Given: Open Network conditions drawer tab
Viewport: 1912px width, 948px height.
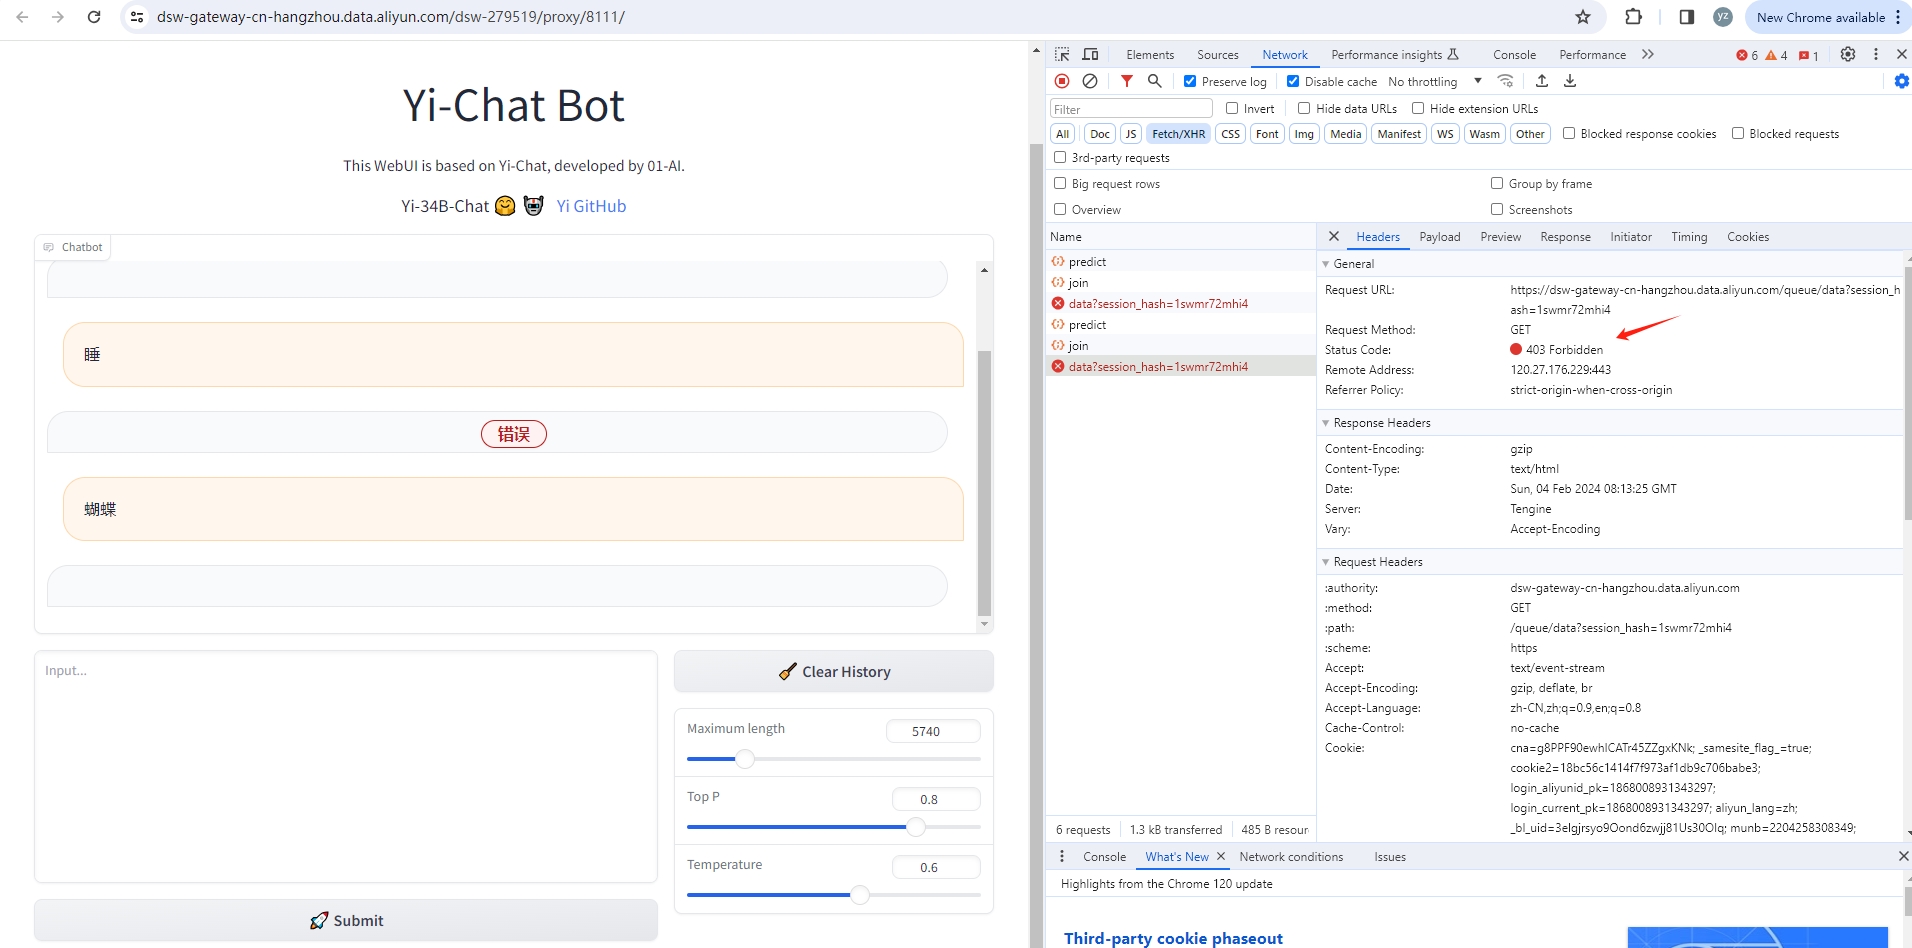Looking at the screenshot, I should [1291, 857].
